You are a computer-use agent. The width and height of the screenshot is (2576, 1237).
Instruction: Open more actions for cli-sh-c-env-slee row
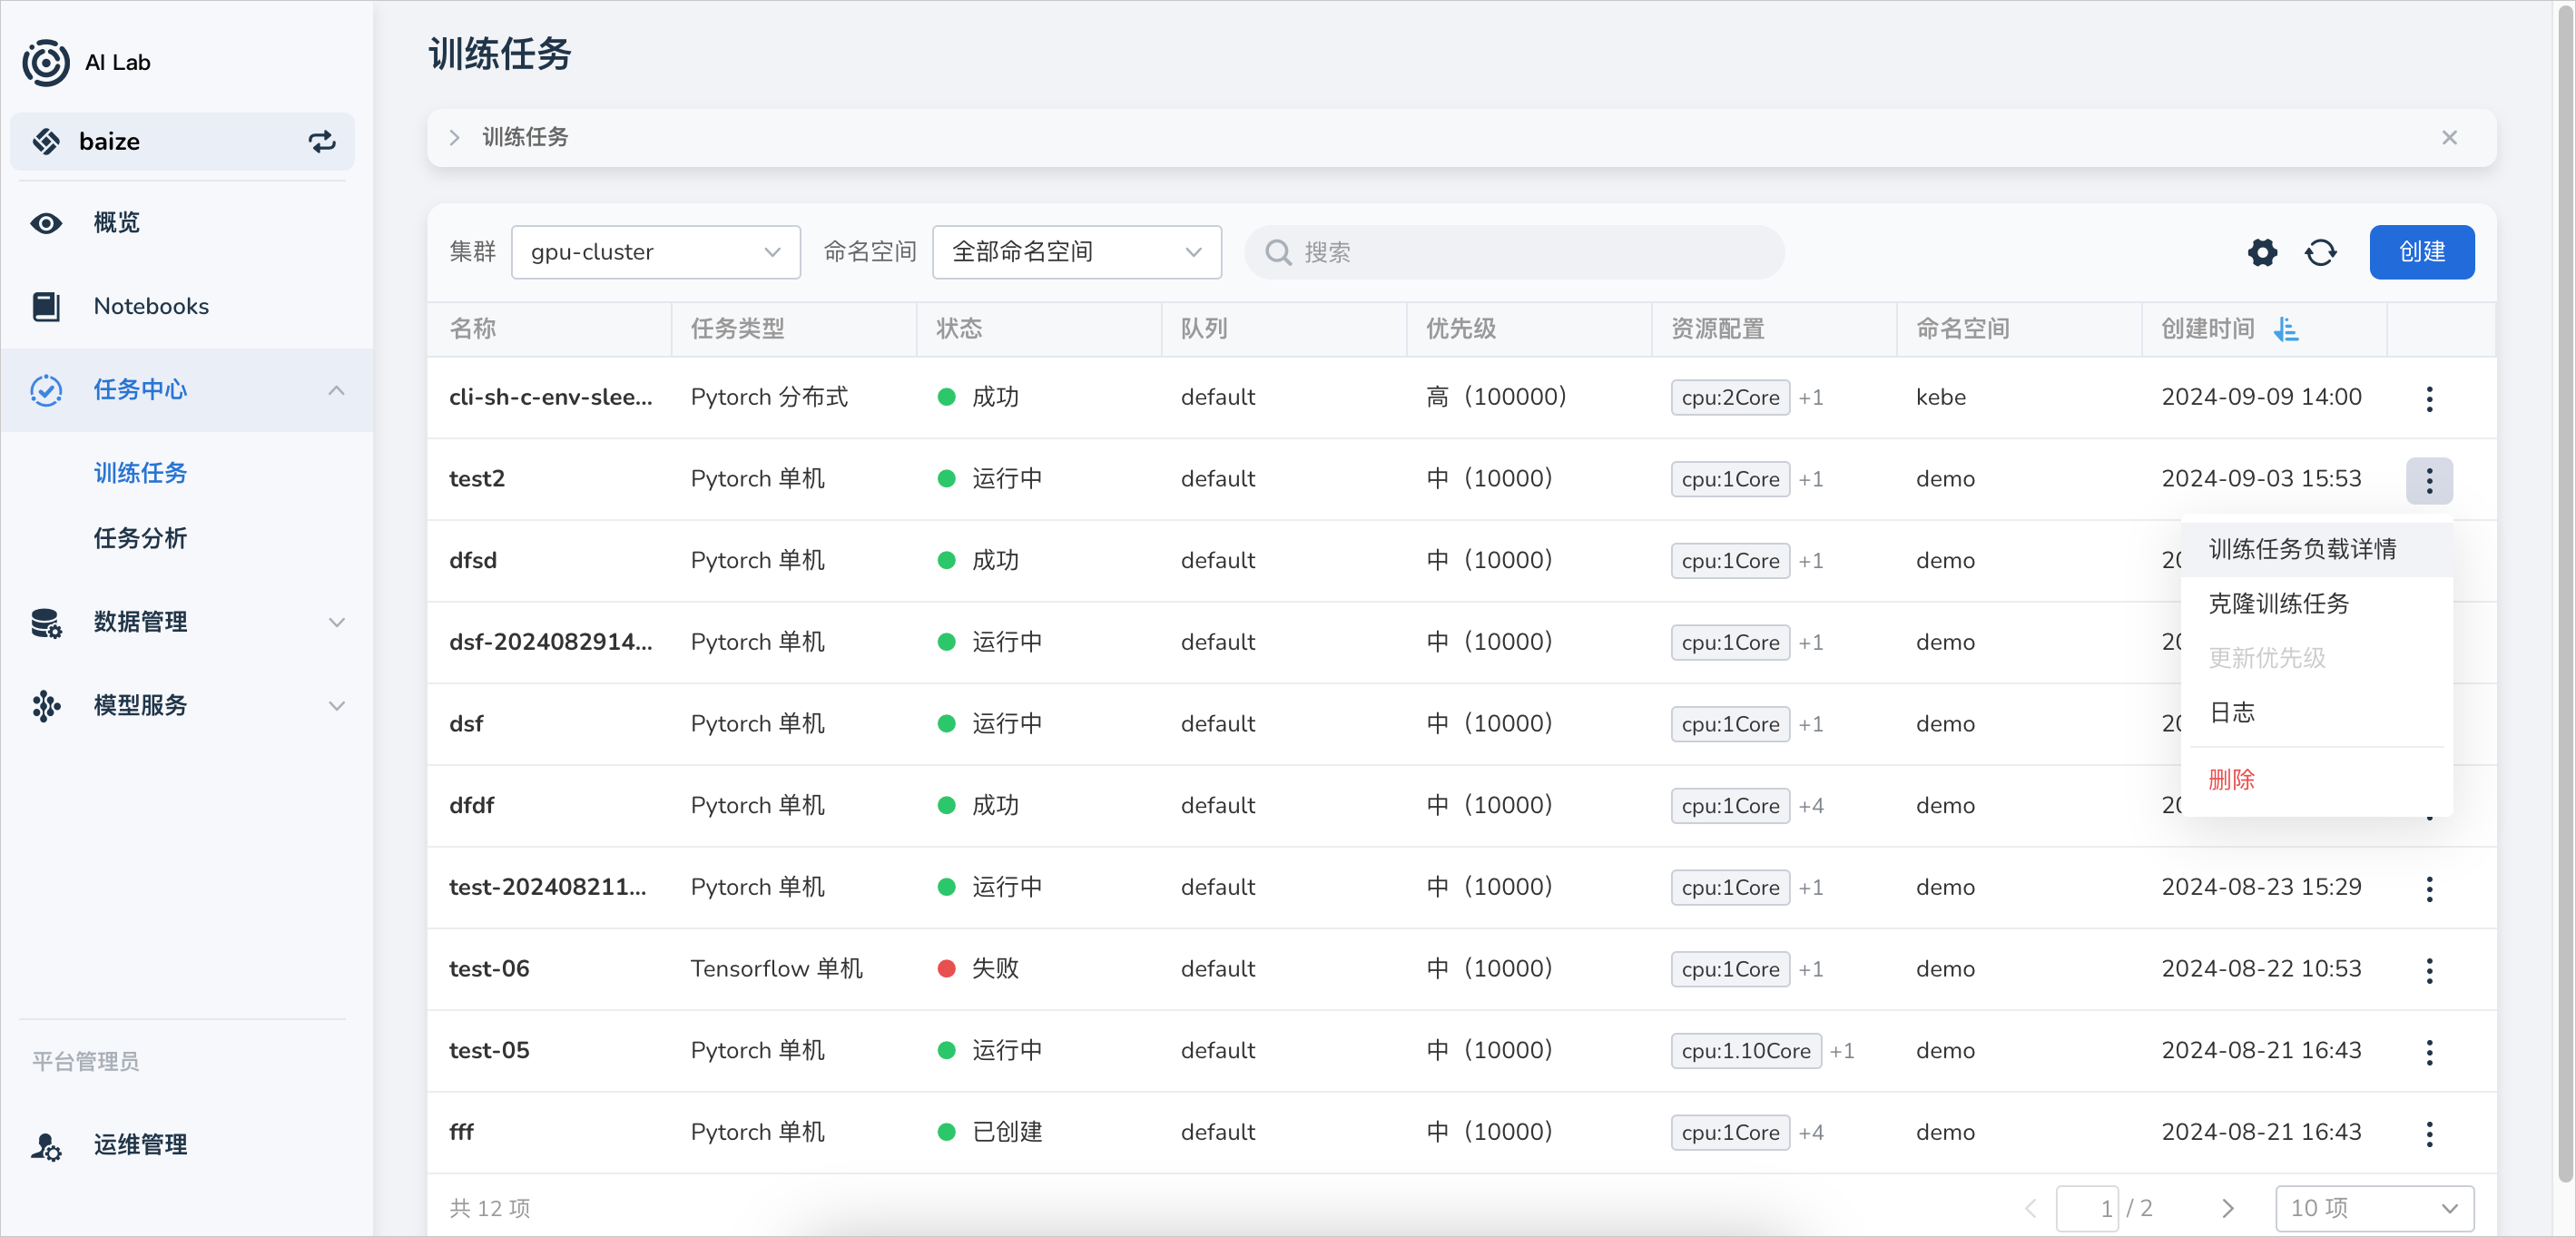2429,398
